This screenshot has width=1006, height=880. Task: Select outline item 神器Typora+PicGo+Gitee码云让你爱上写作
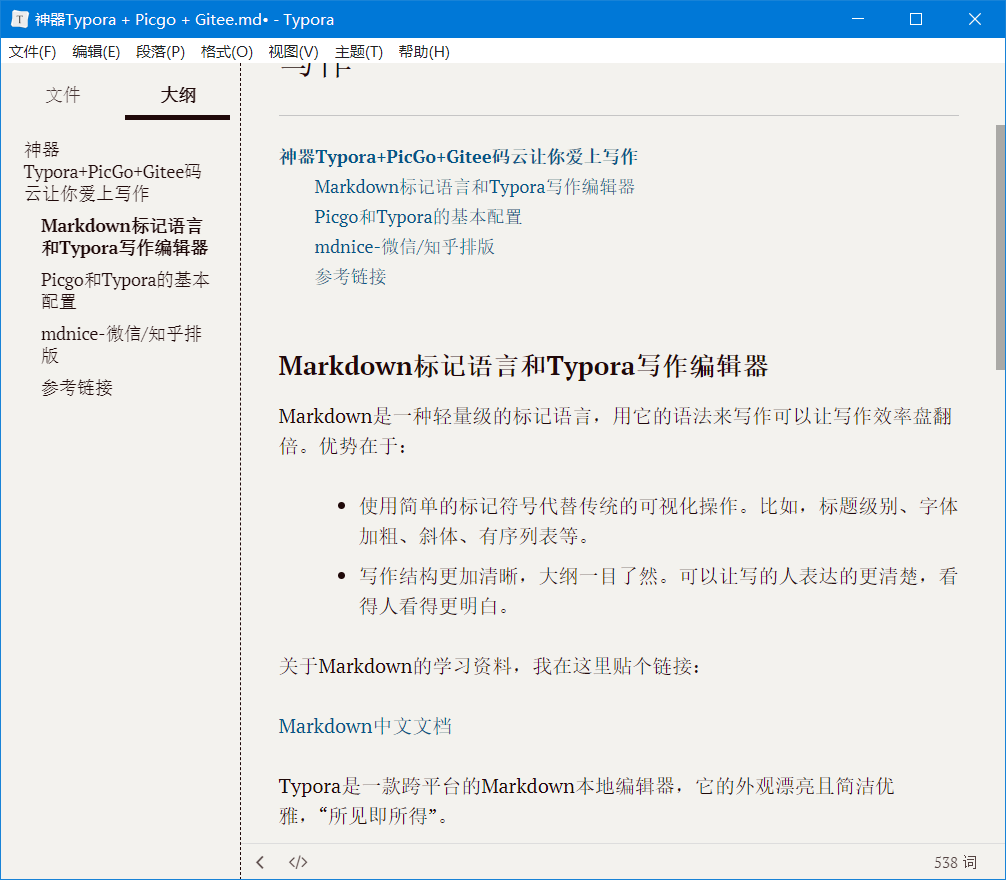tap(113, 171)
